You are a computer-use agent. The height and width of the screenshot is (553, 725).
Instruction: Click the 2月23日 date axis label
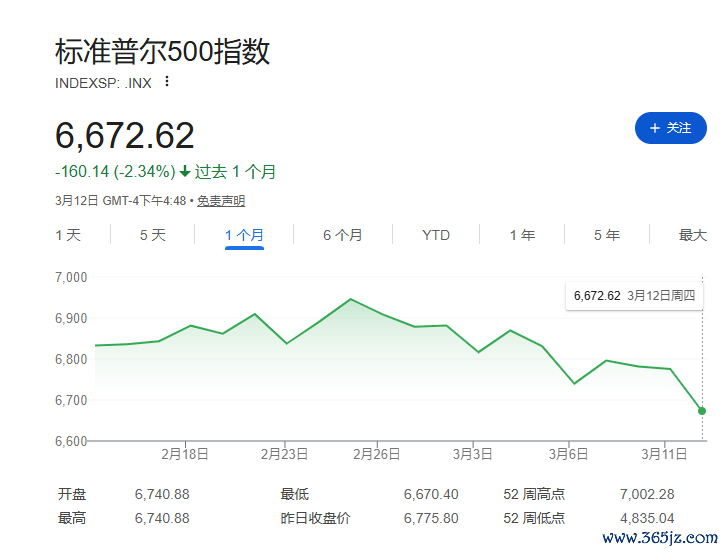click(284, 454)
